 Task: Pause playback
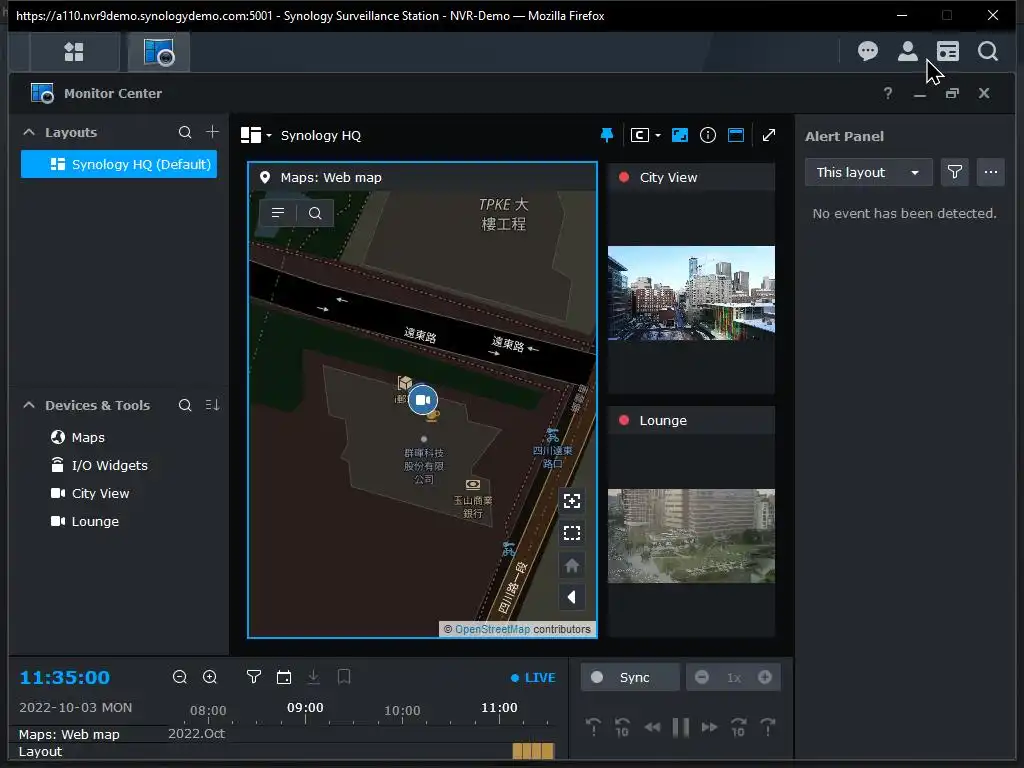(x=680, y=727)
